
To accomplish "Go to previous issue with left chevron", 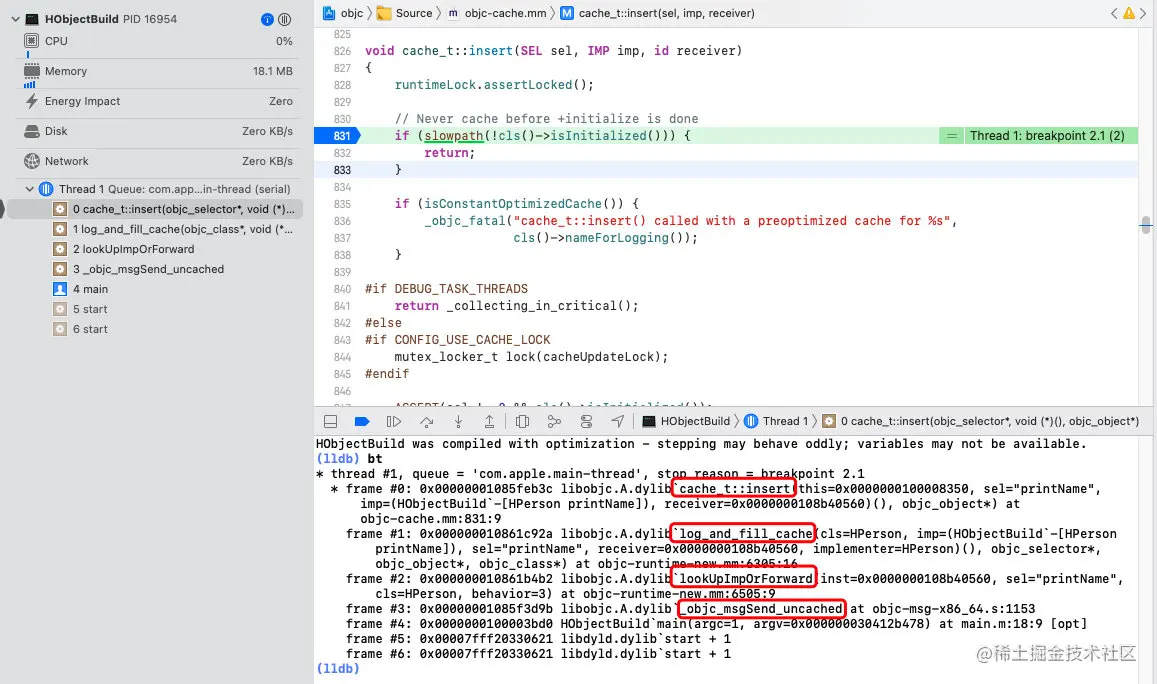I will (x=1114, y=13).
